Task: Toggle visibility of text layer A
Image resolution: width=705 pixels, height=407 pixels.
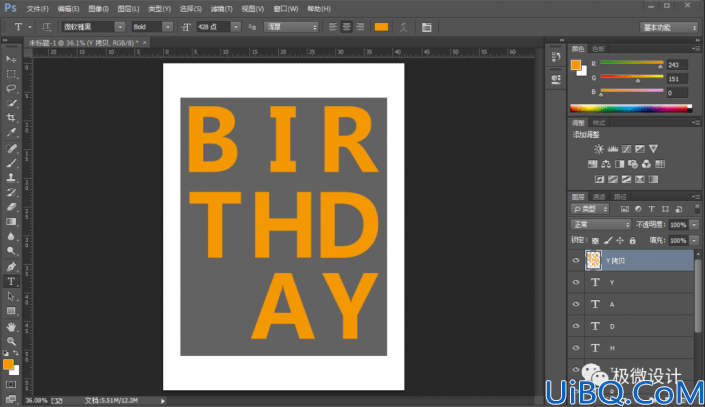Action: [x=576, y=304]
